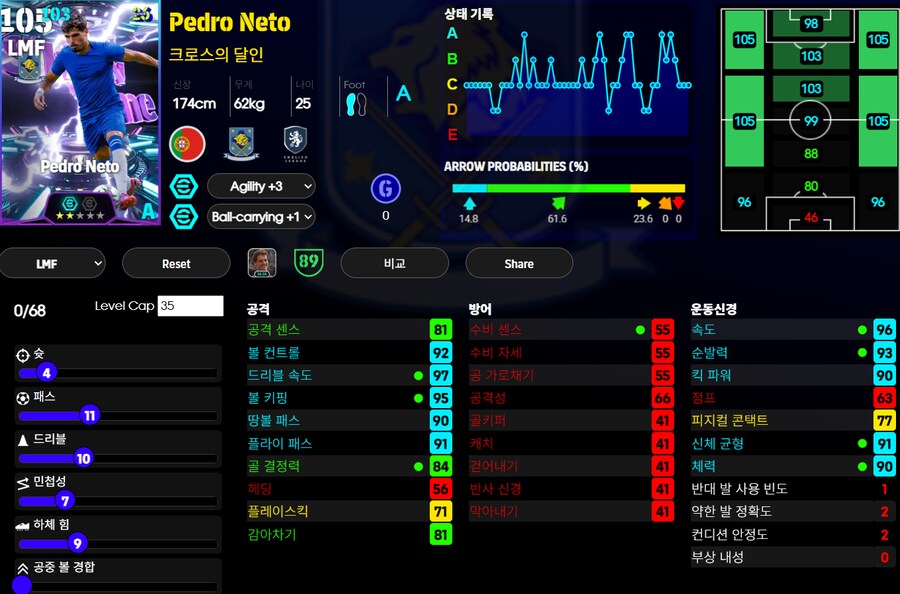Open the Agility +3 booster dropdown
The image size is (900, 594).
click(261, 186)
